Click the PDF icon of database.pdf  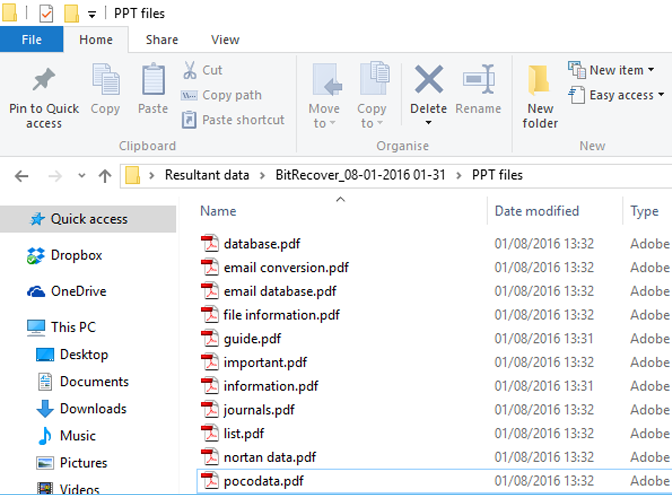[x=210, y=243]
